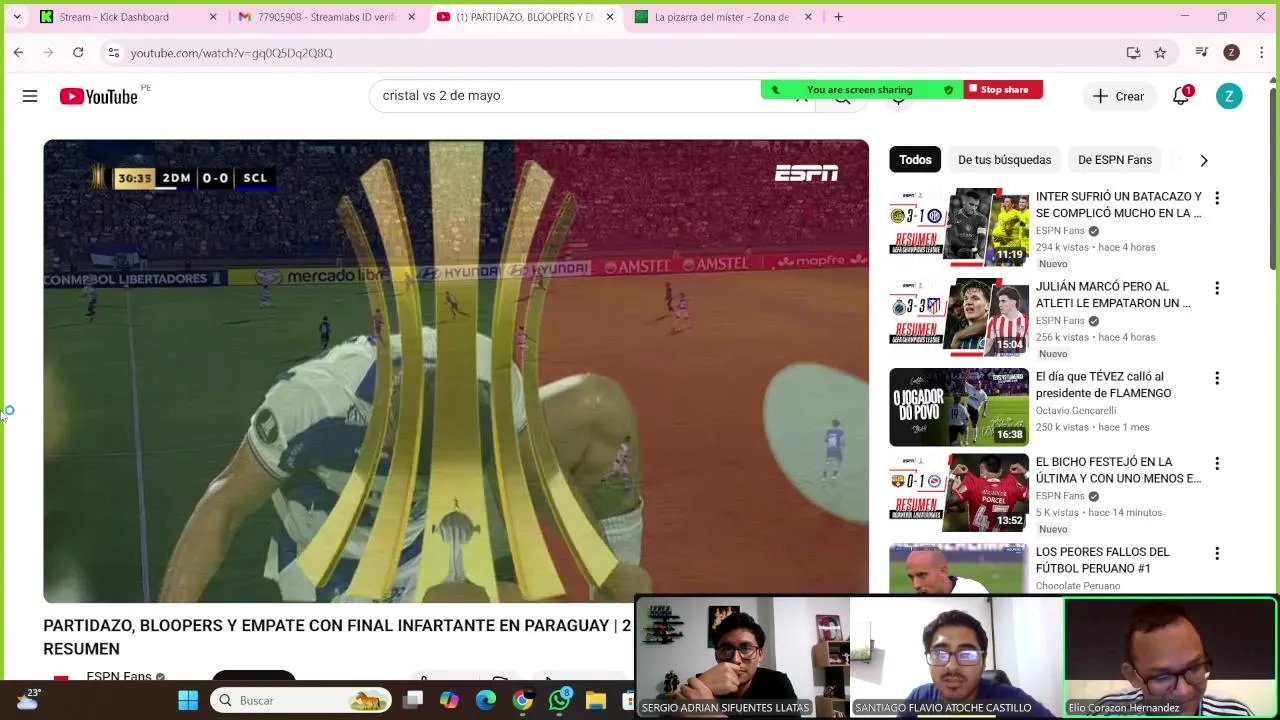Open the Chocolate Peruano channel link
The image size is (1280, 720).
click(x=1078, y=586)
